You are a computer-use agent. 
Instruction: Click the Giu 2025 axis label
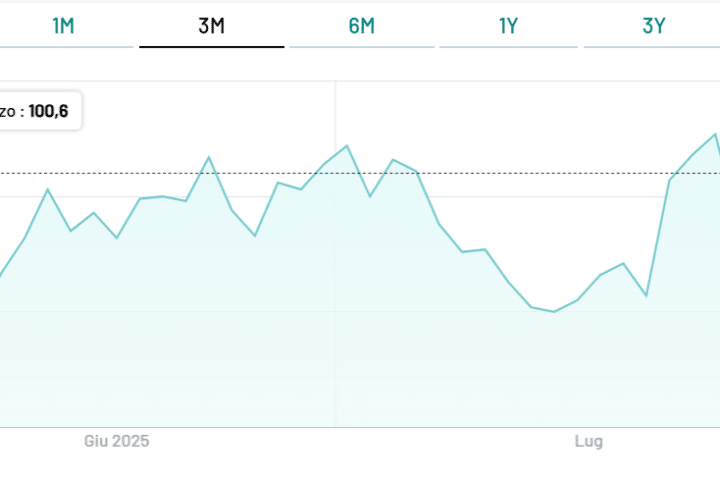(x=116, y=441)
